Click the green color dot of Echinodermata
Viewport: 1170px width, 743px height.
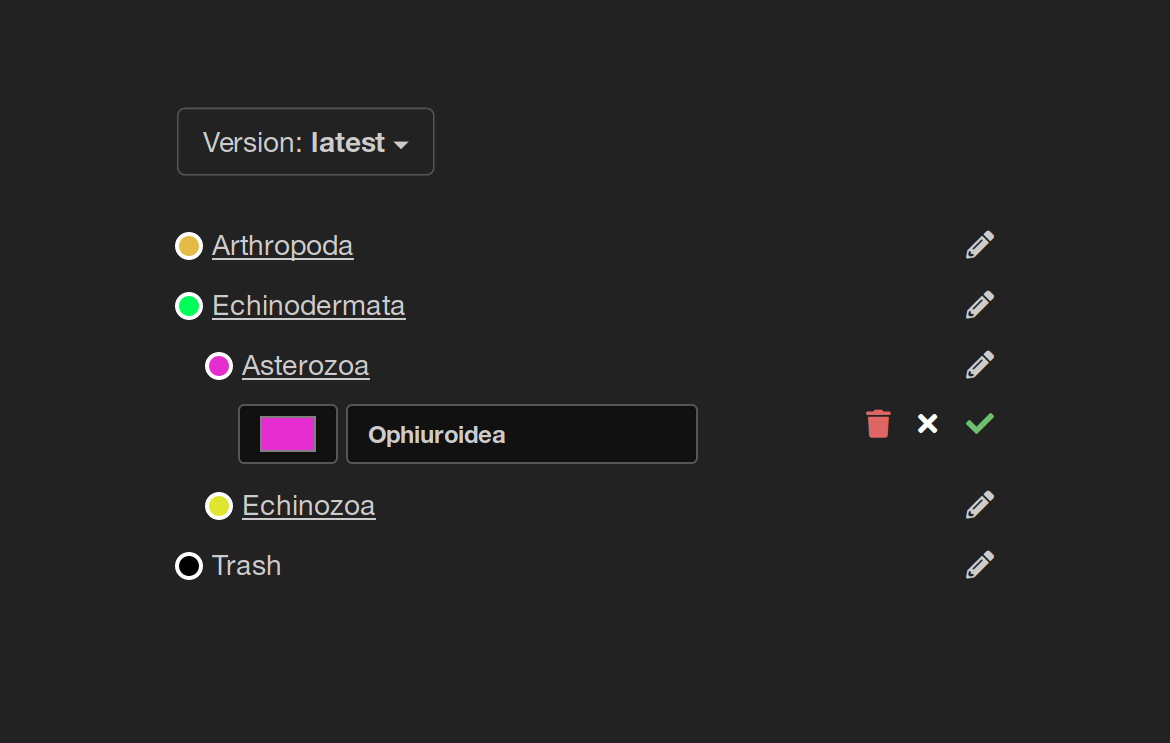click(189, 306)
